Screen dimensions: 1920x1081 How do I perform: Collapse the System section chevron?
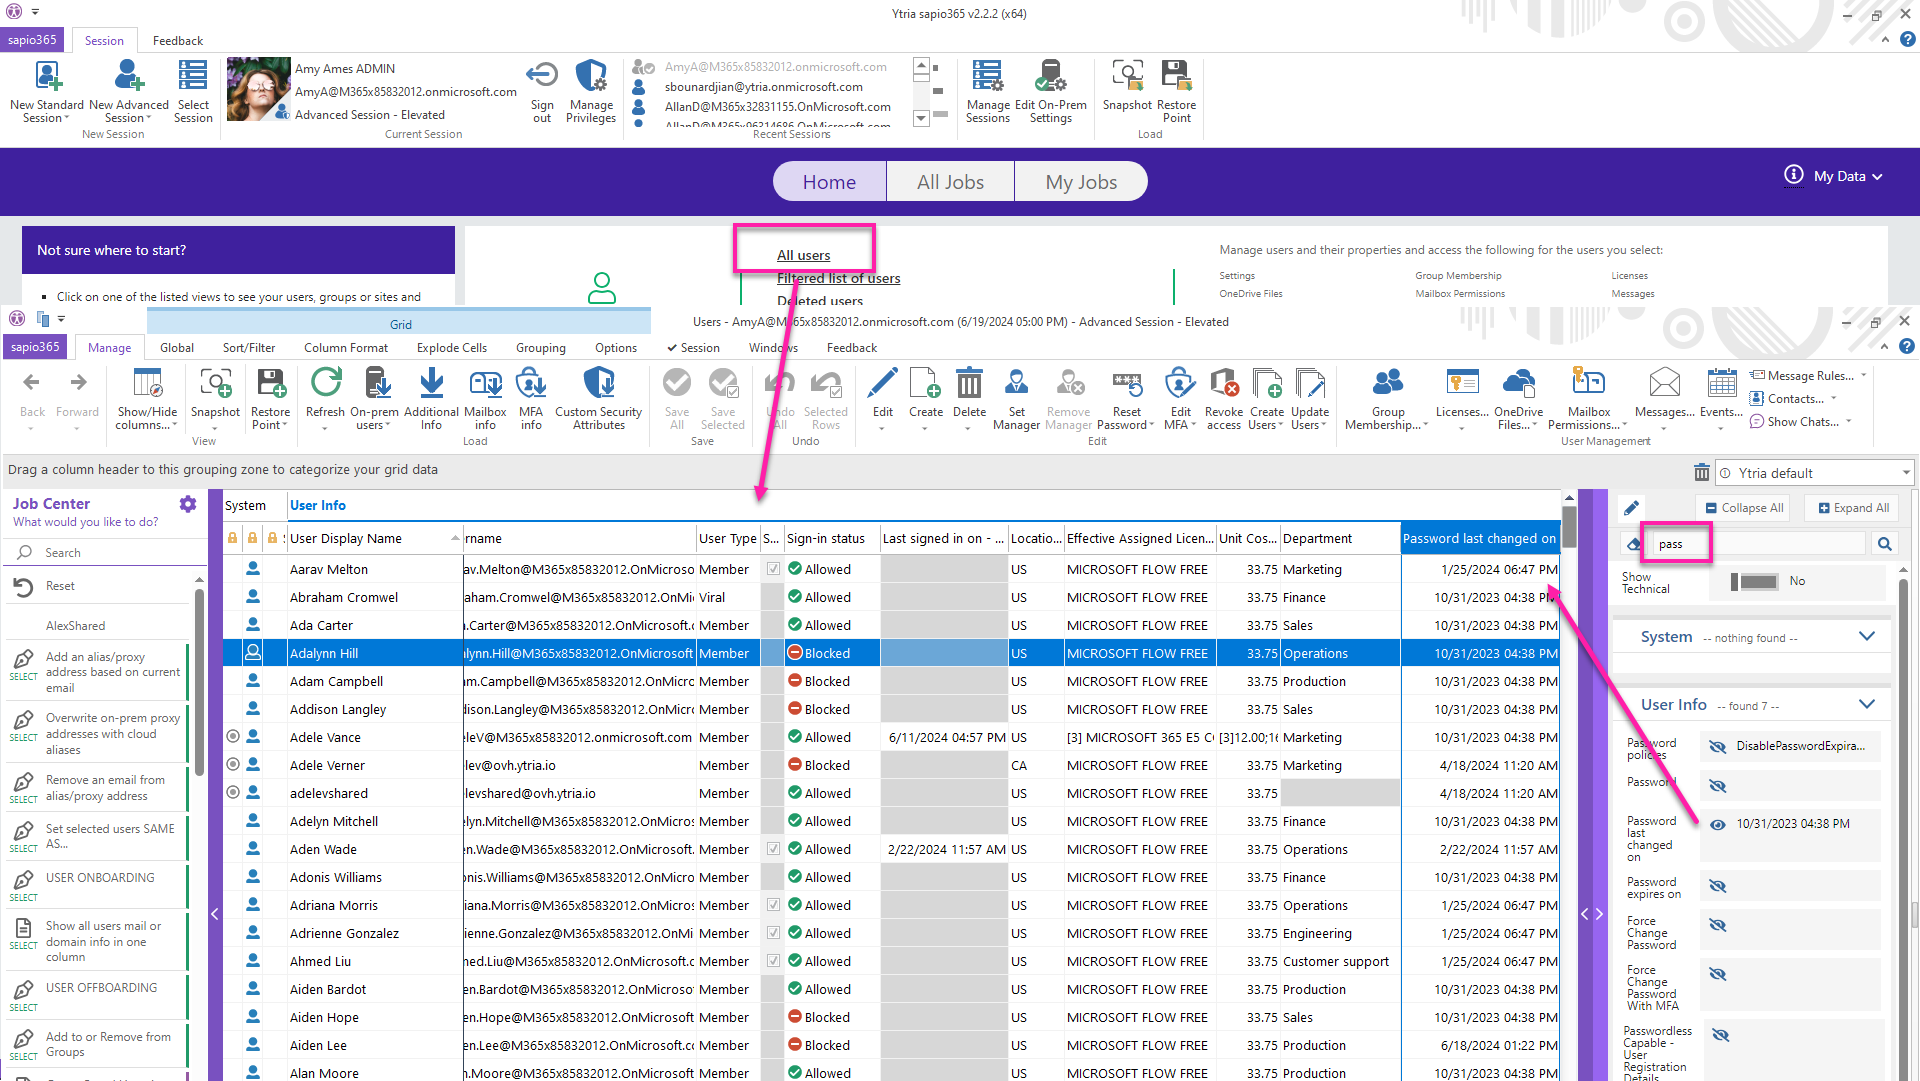point(1866,636)
